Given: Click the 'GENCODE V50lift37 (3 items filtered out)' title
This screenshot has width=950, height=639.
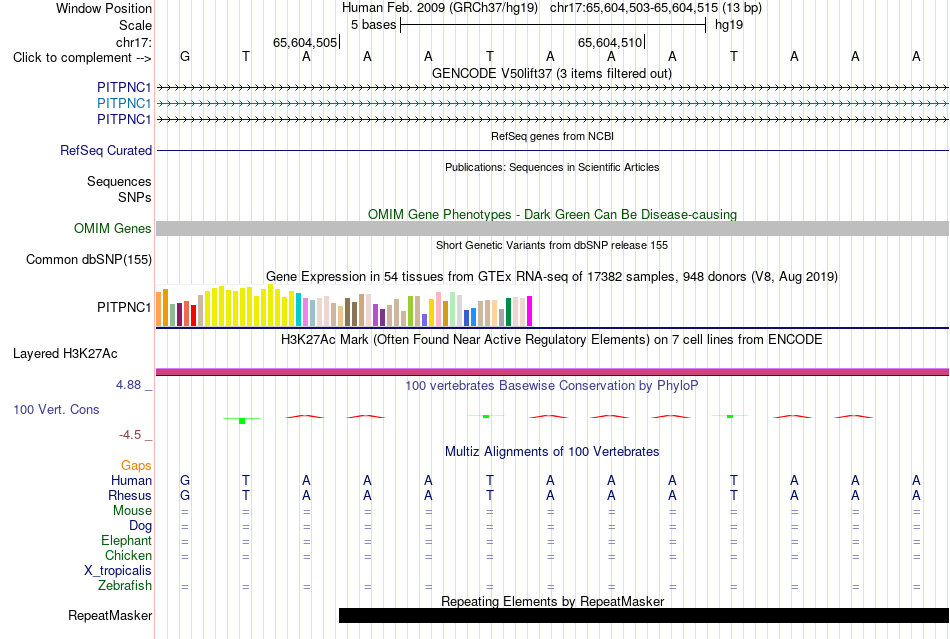Looking at the screenshot, I should tap(552, 73).
